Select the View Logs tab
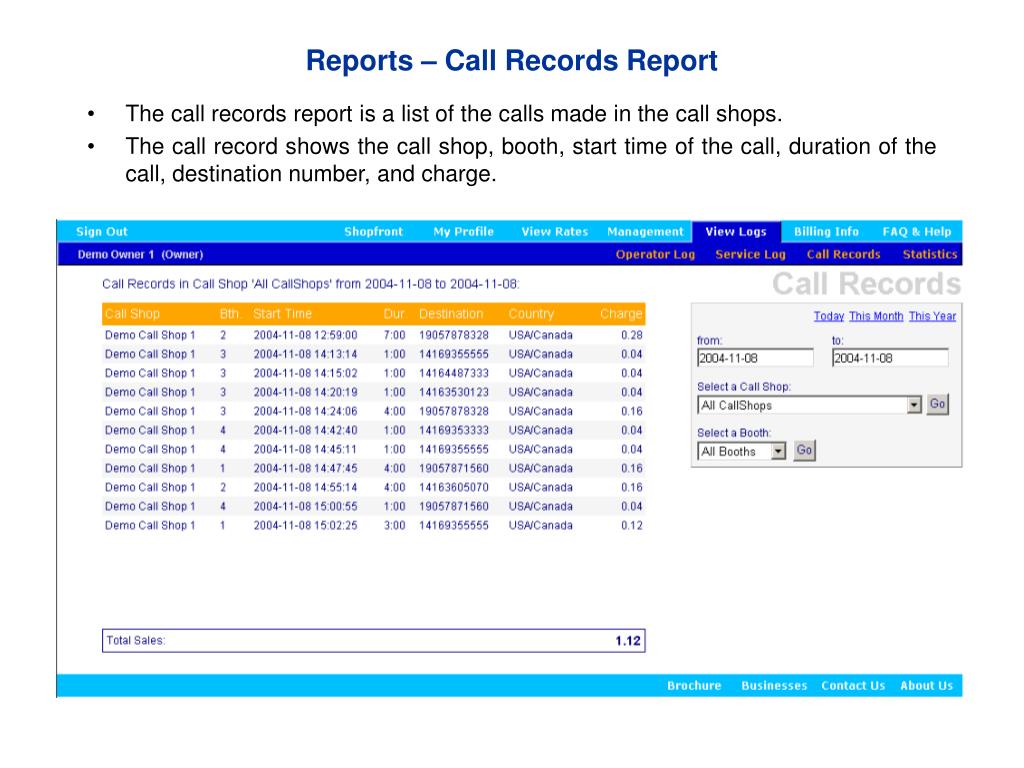Viewport: 1024px width, 768px height. (x=736, y=231)
